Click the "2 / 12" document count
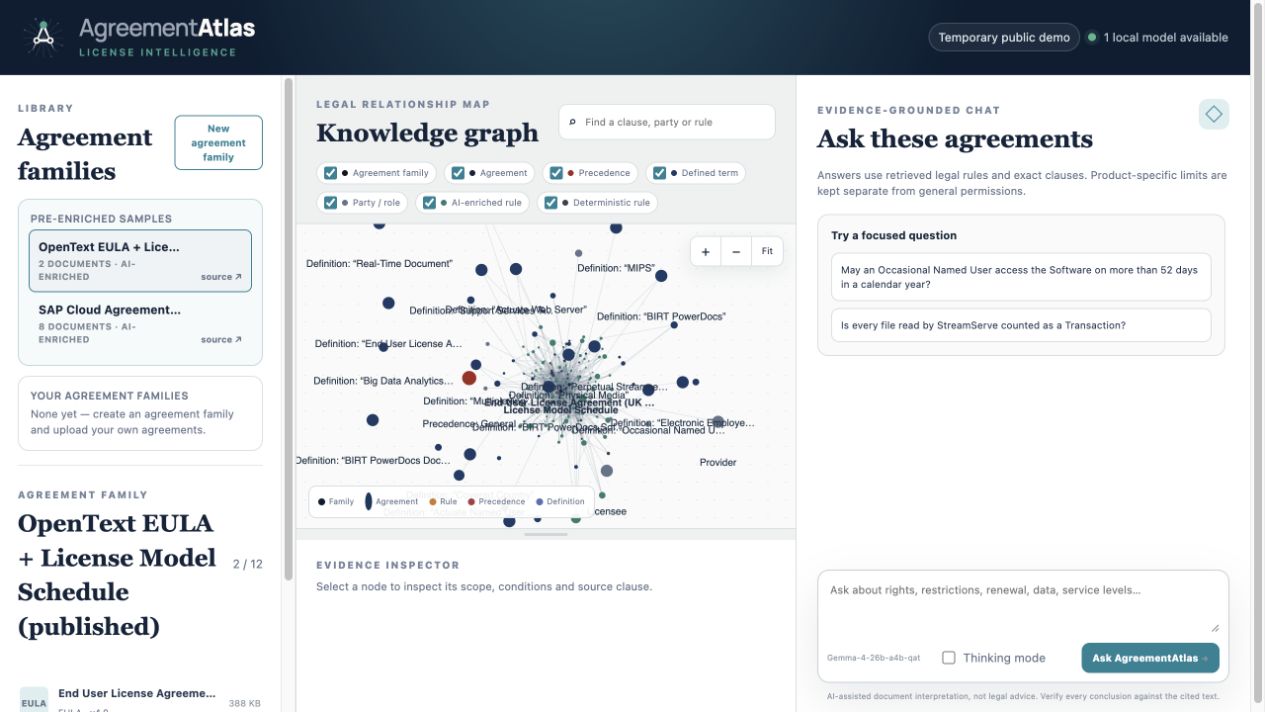The height and width of the screenshot is (712, 1265). point(248,564)
